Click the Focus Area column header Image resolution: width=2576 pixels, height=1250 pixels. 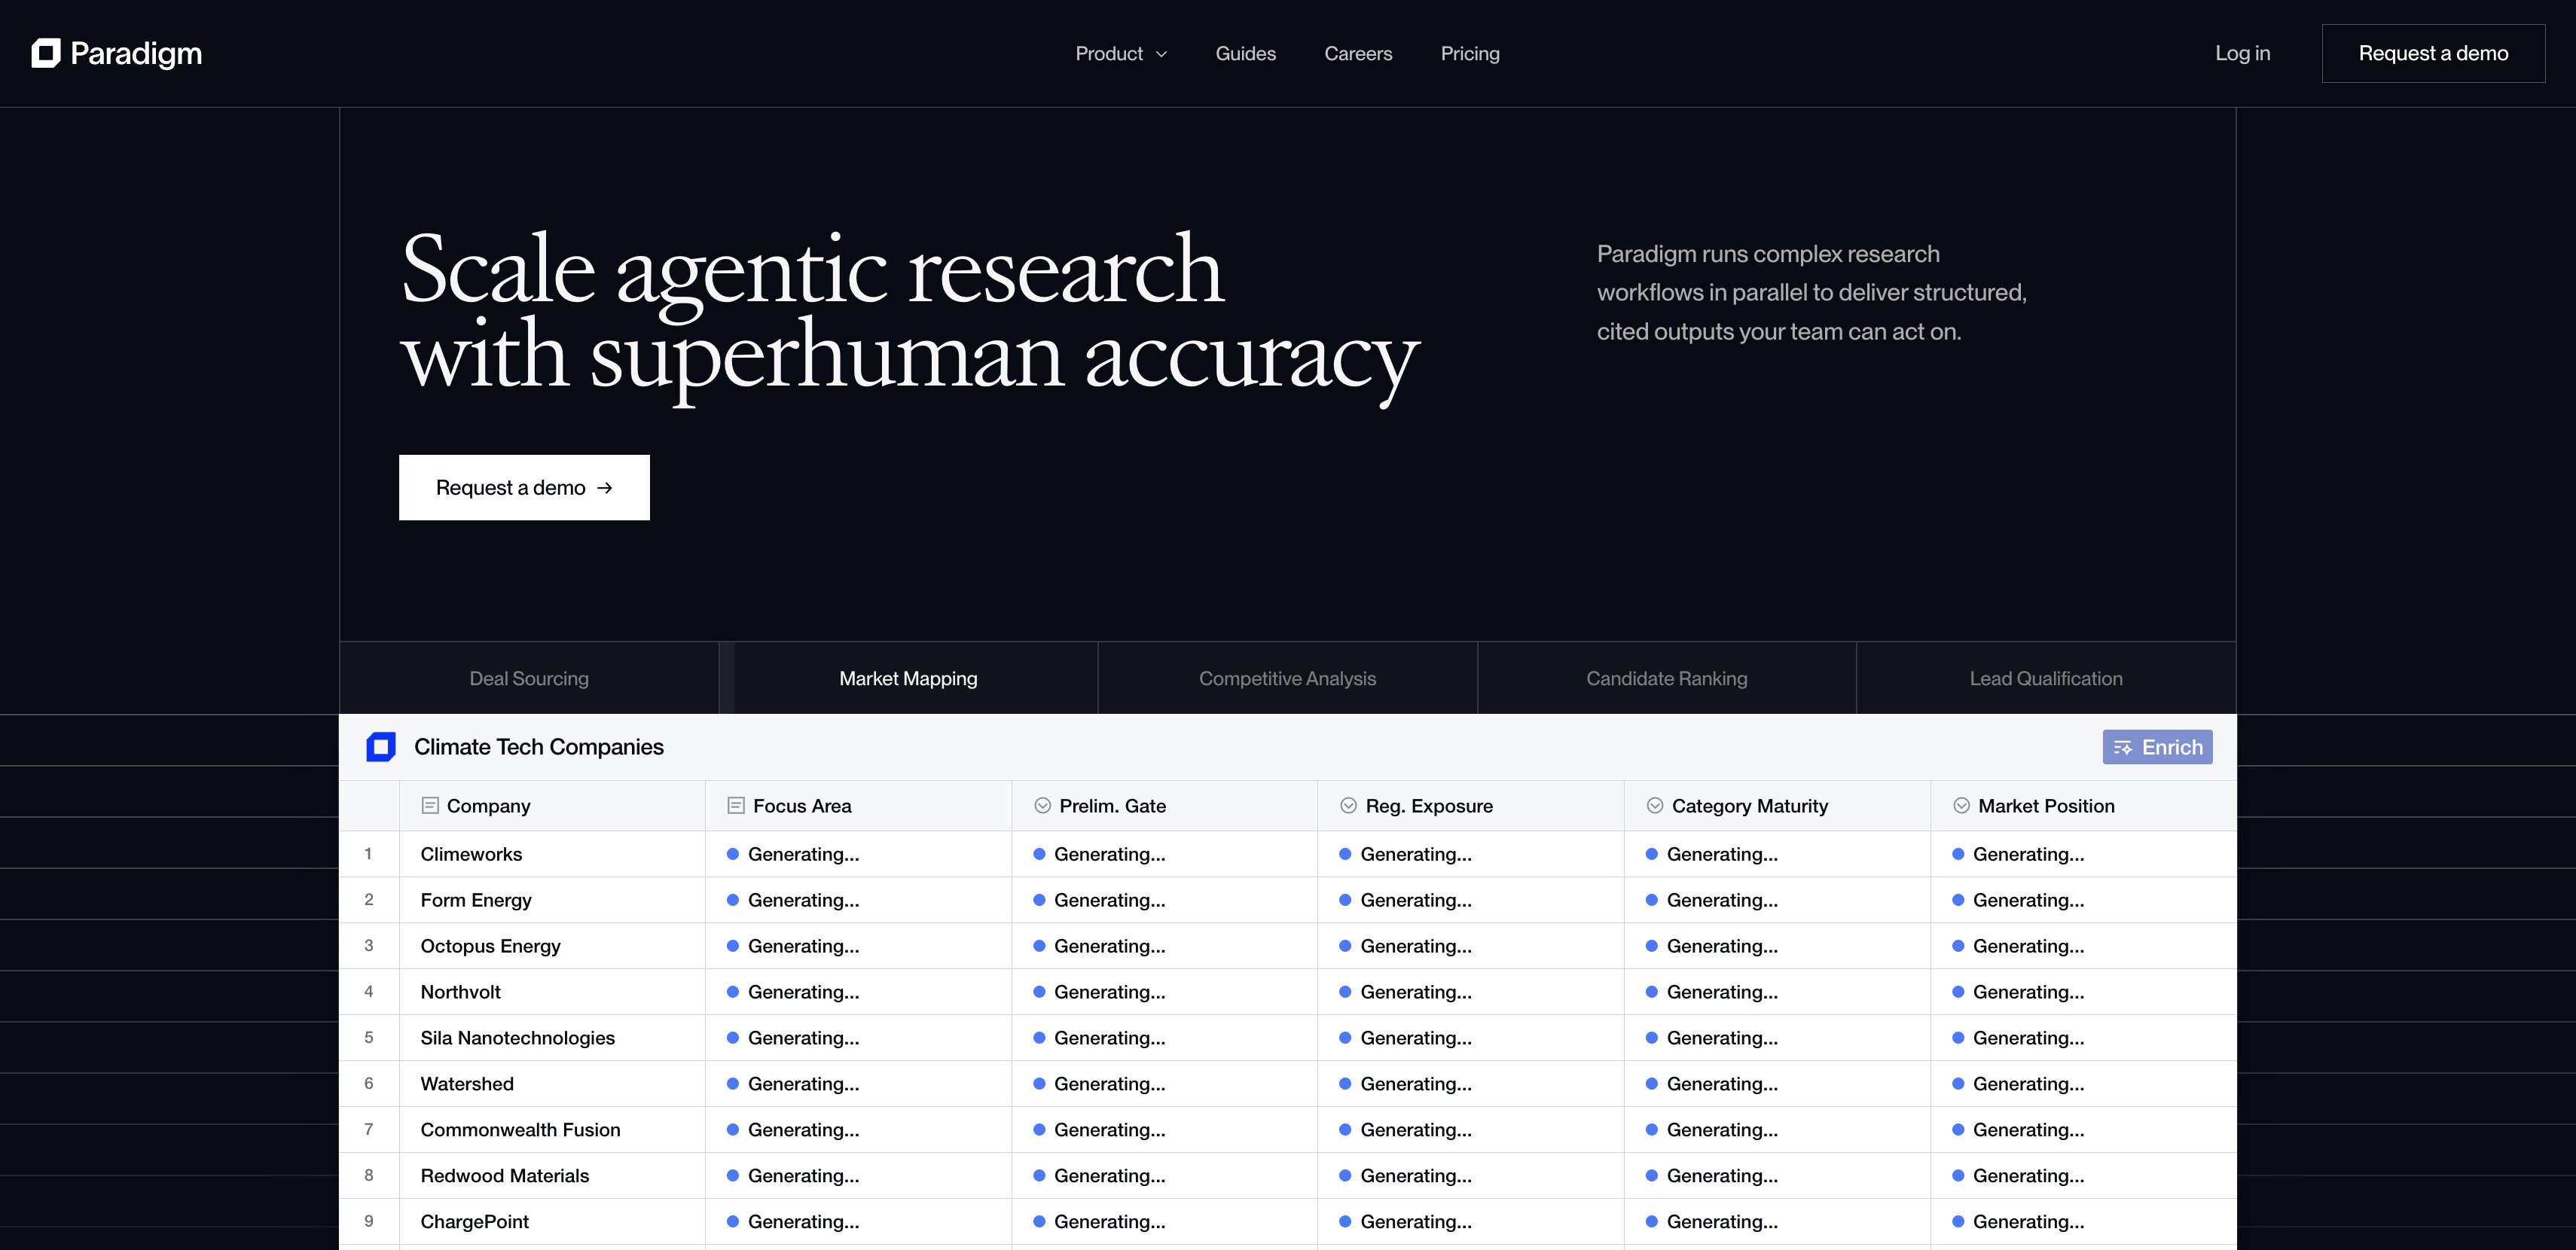click(858, 806)
